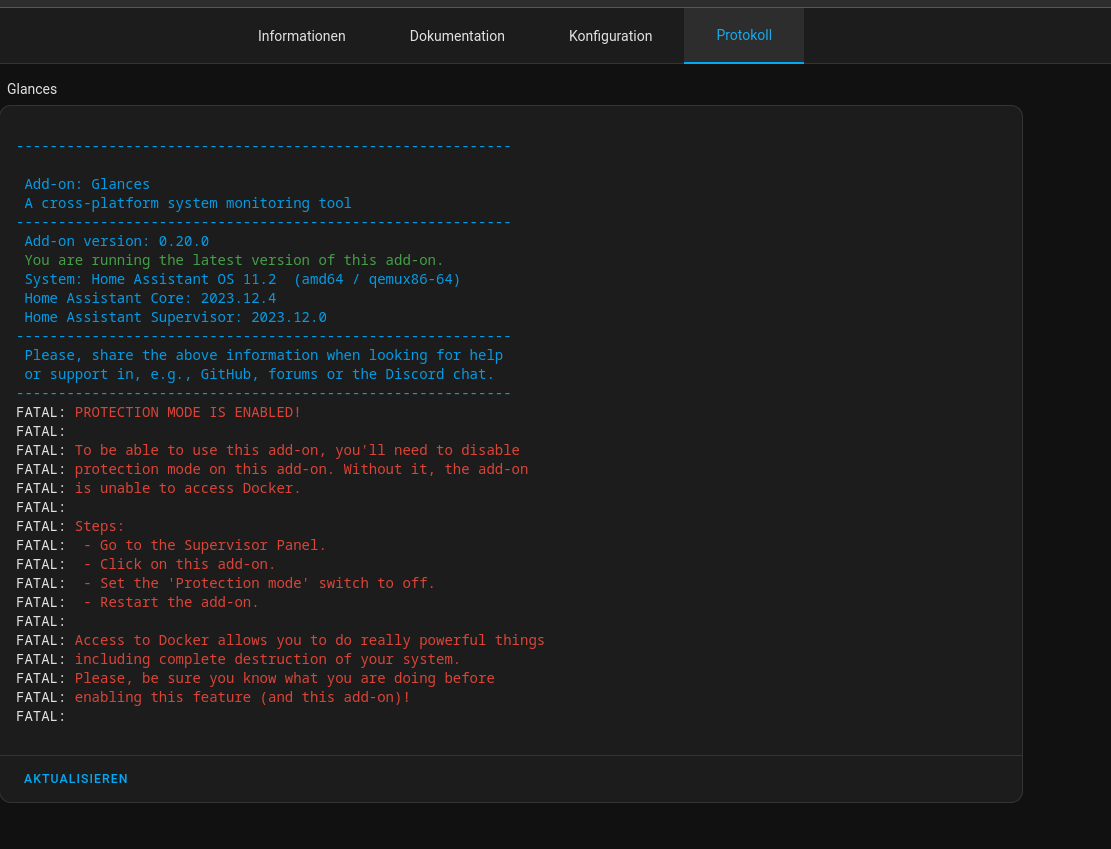Image resolution: width=1111 pixels, height=849 pixels.
Task: Open the Informationen tab
Action: click(x=301, y=36)
